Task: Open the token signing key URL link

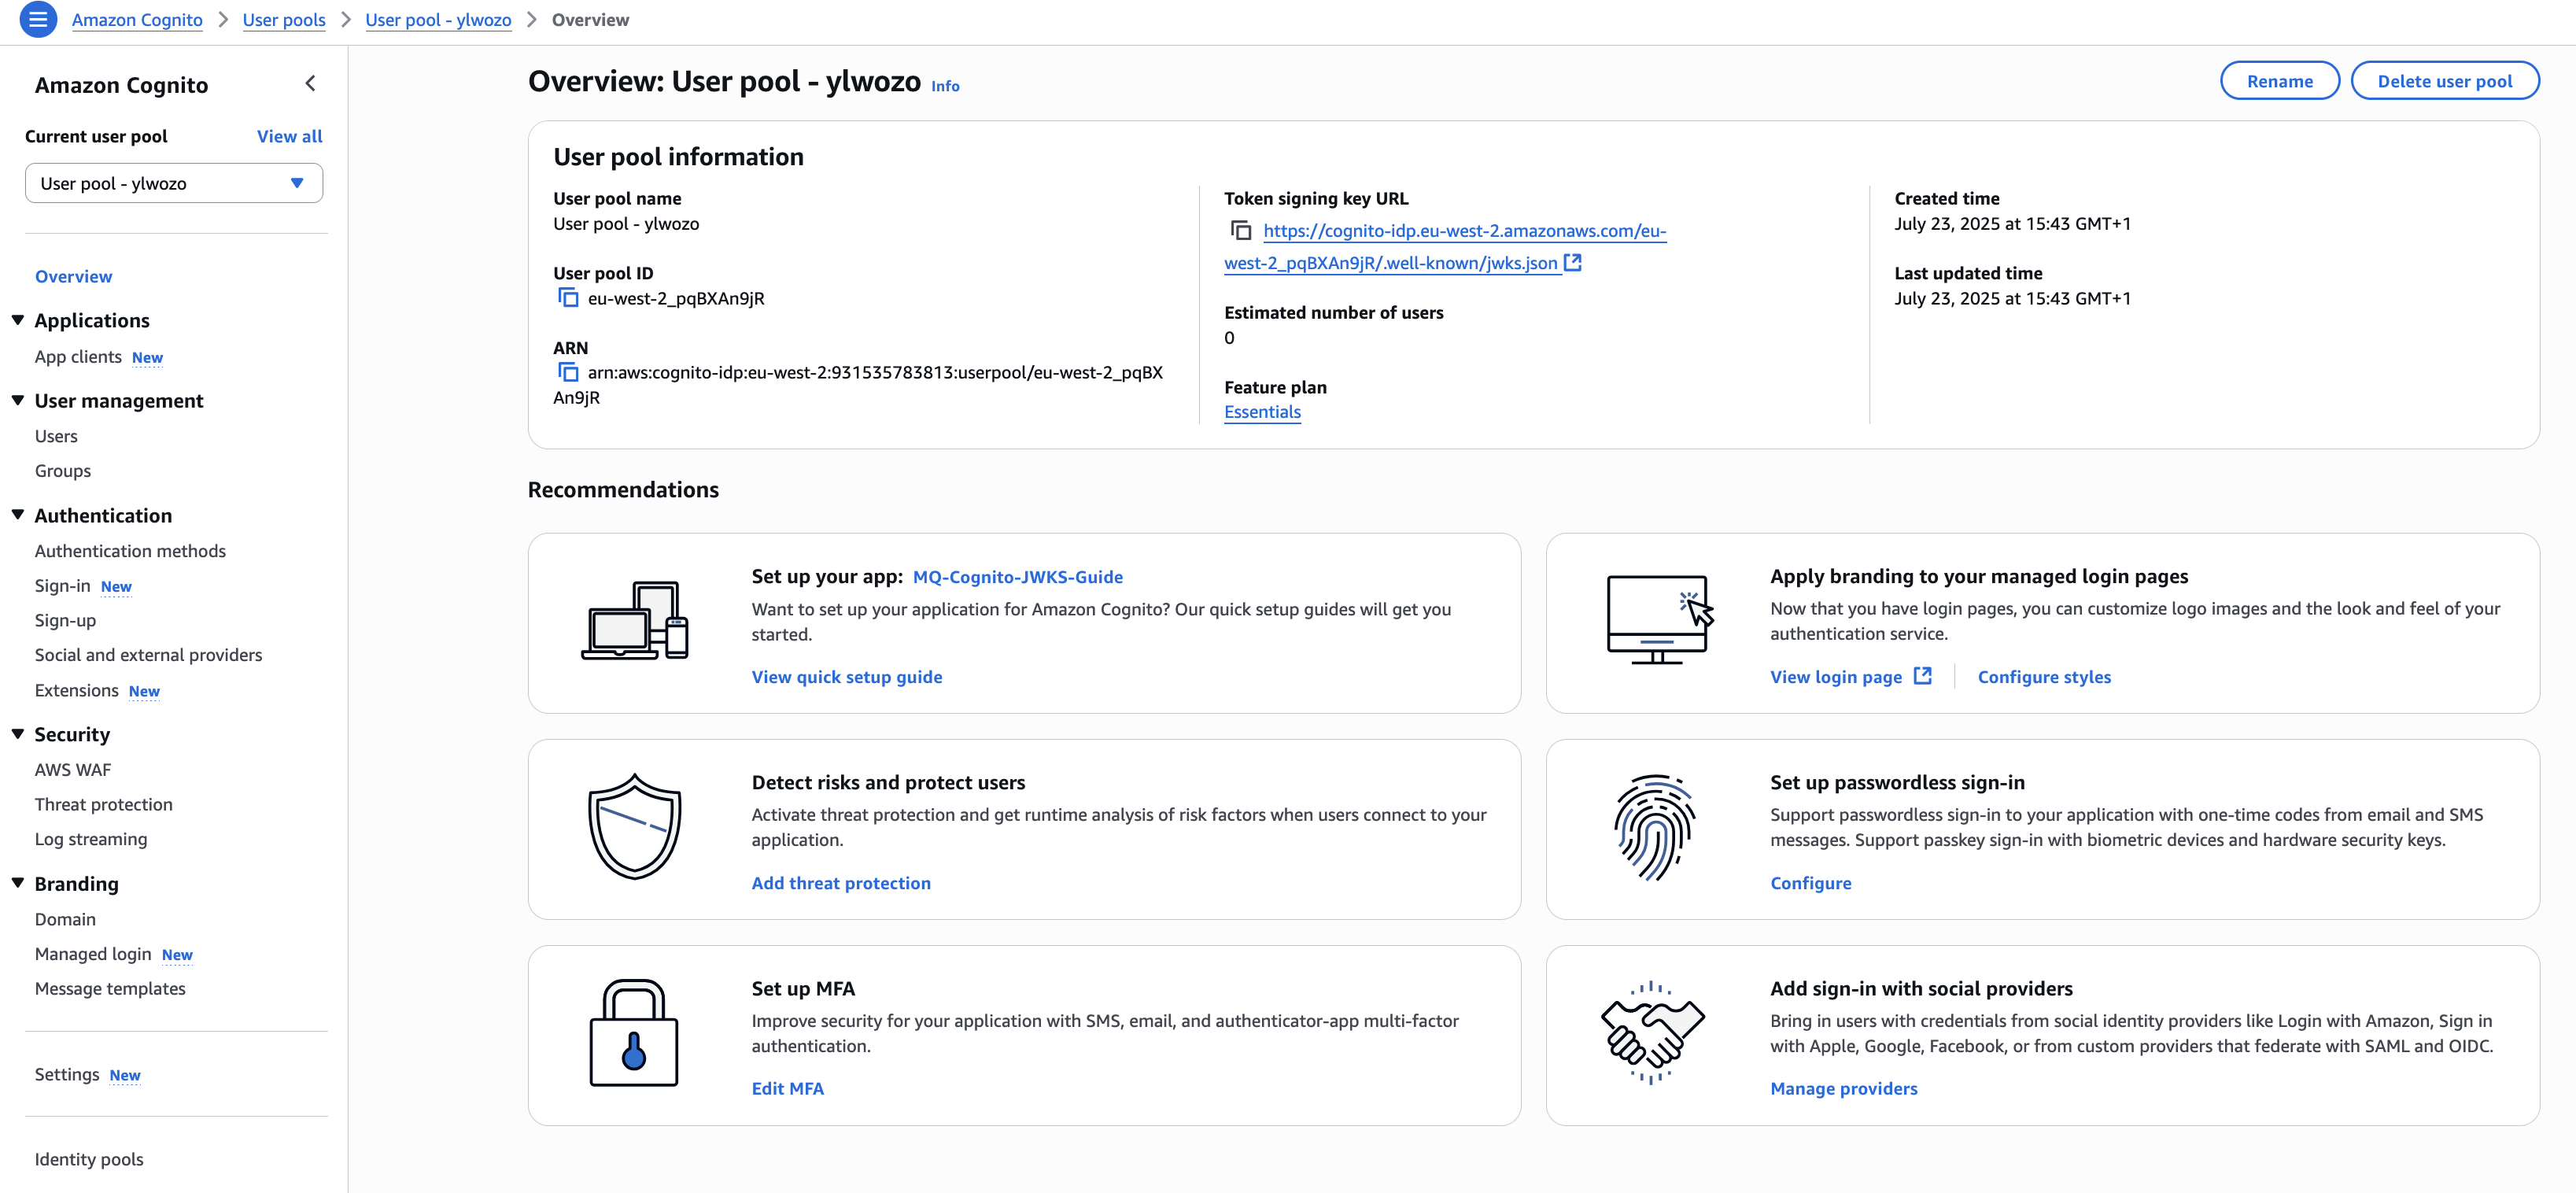Action: (x=1445, y=247)
